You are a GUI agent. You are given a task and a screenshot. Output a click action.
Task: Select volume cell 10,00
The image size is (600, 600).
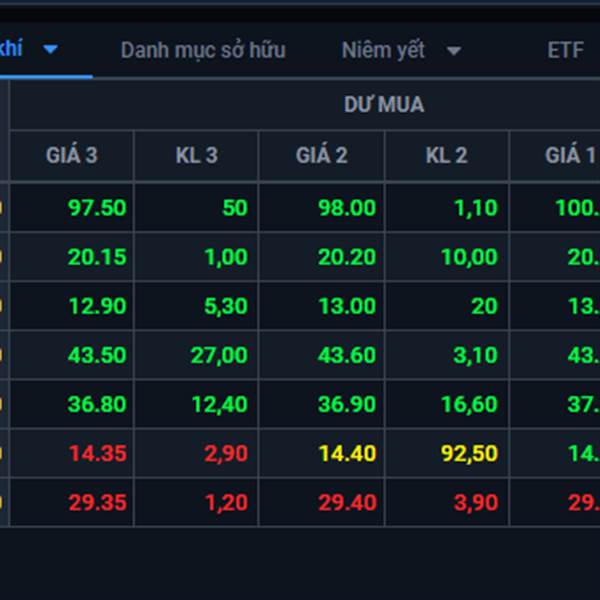447,256
